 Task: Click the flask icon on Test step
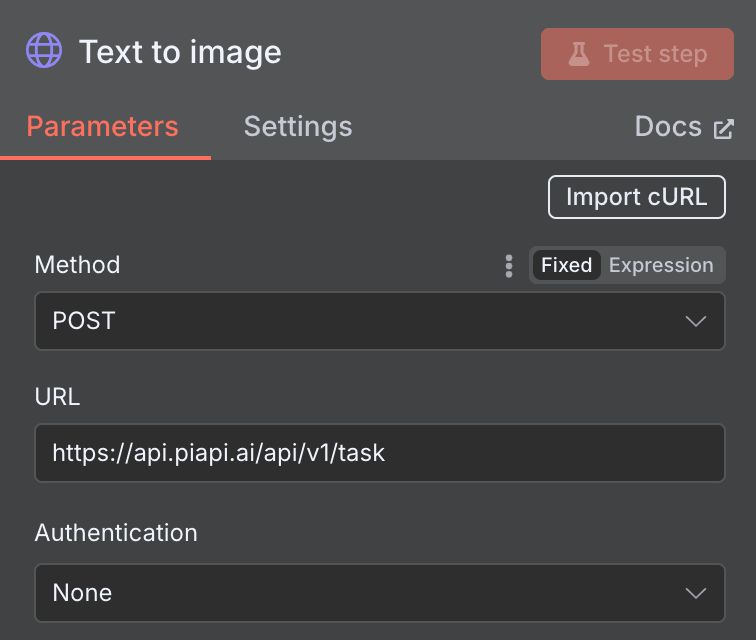[579, 54]
